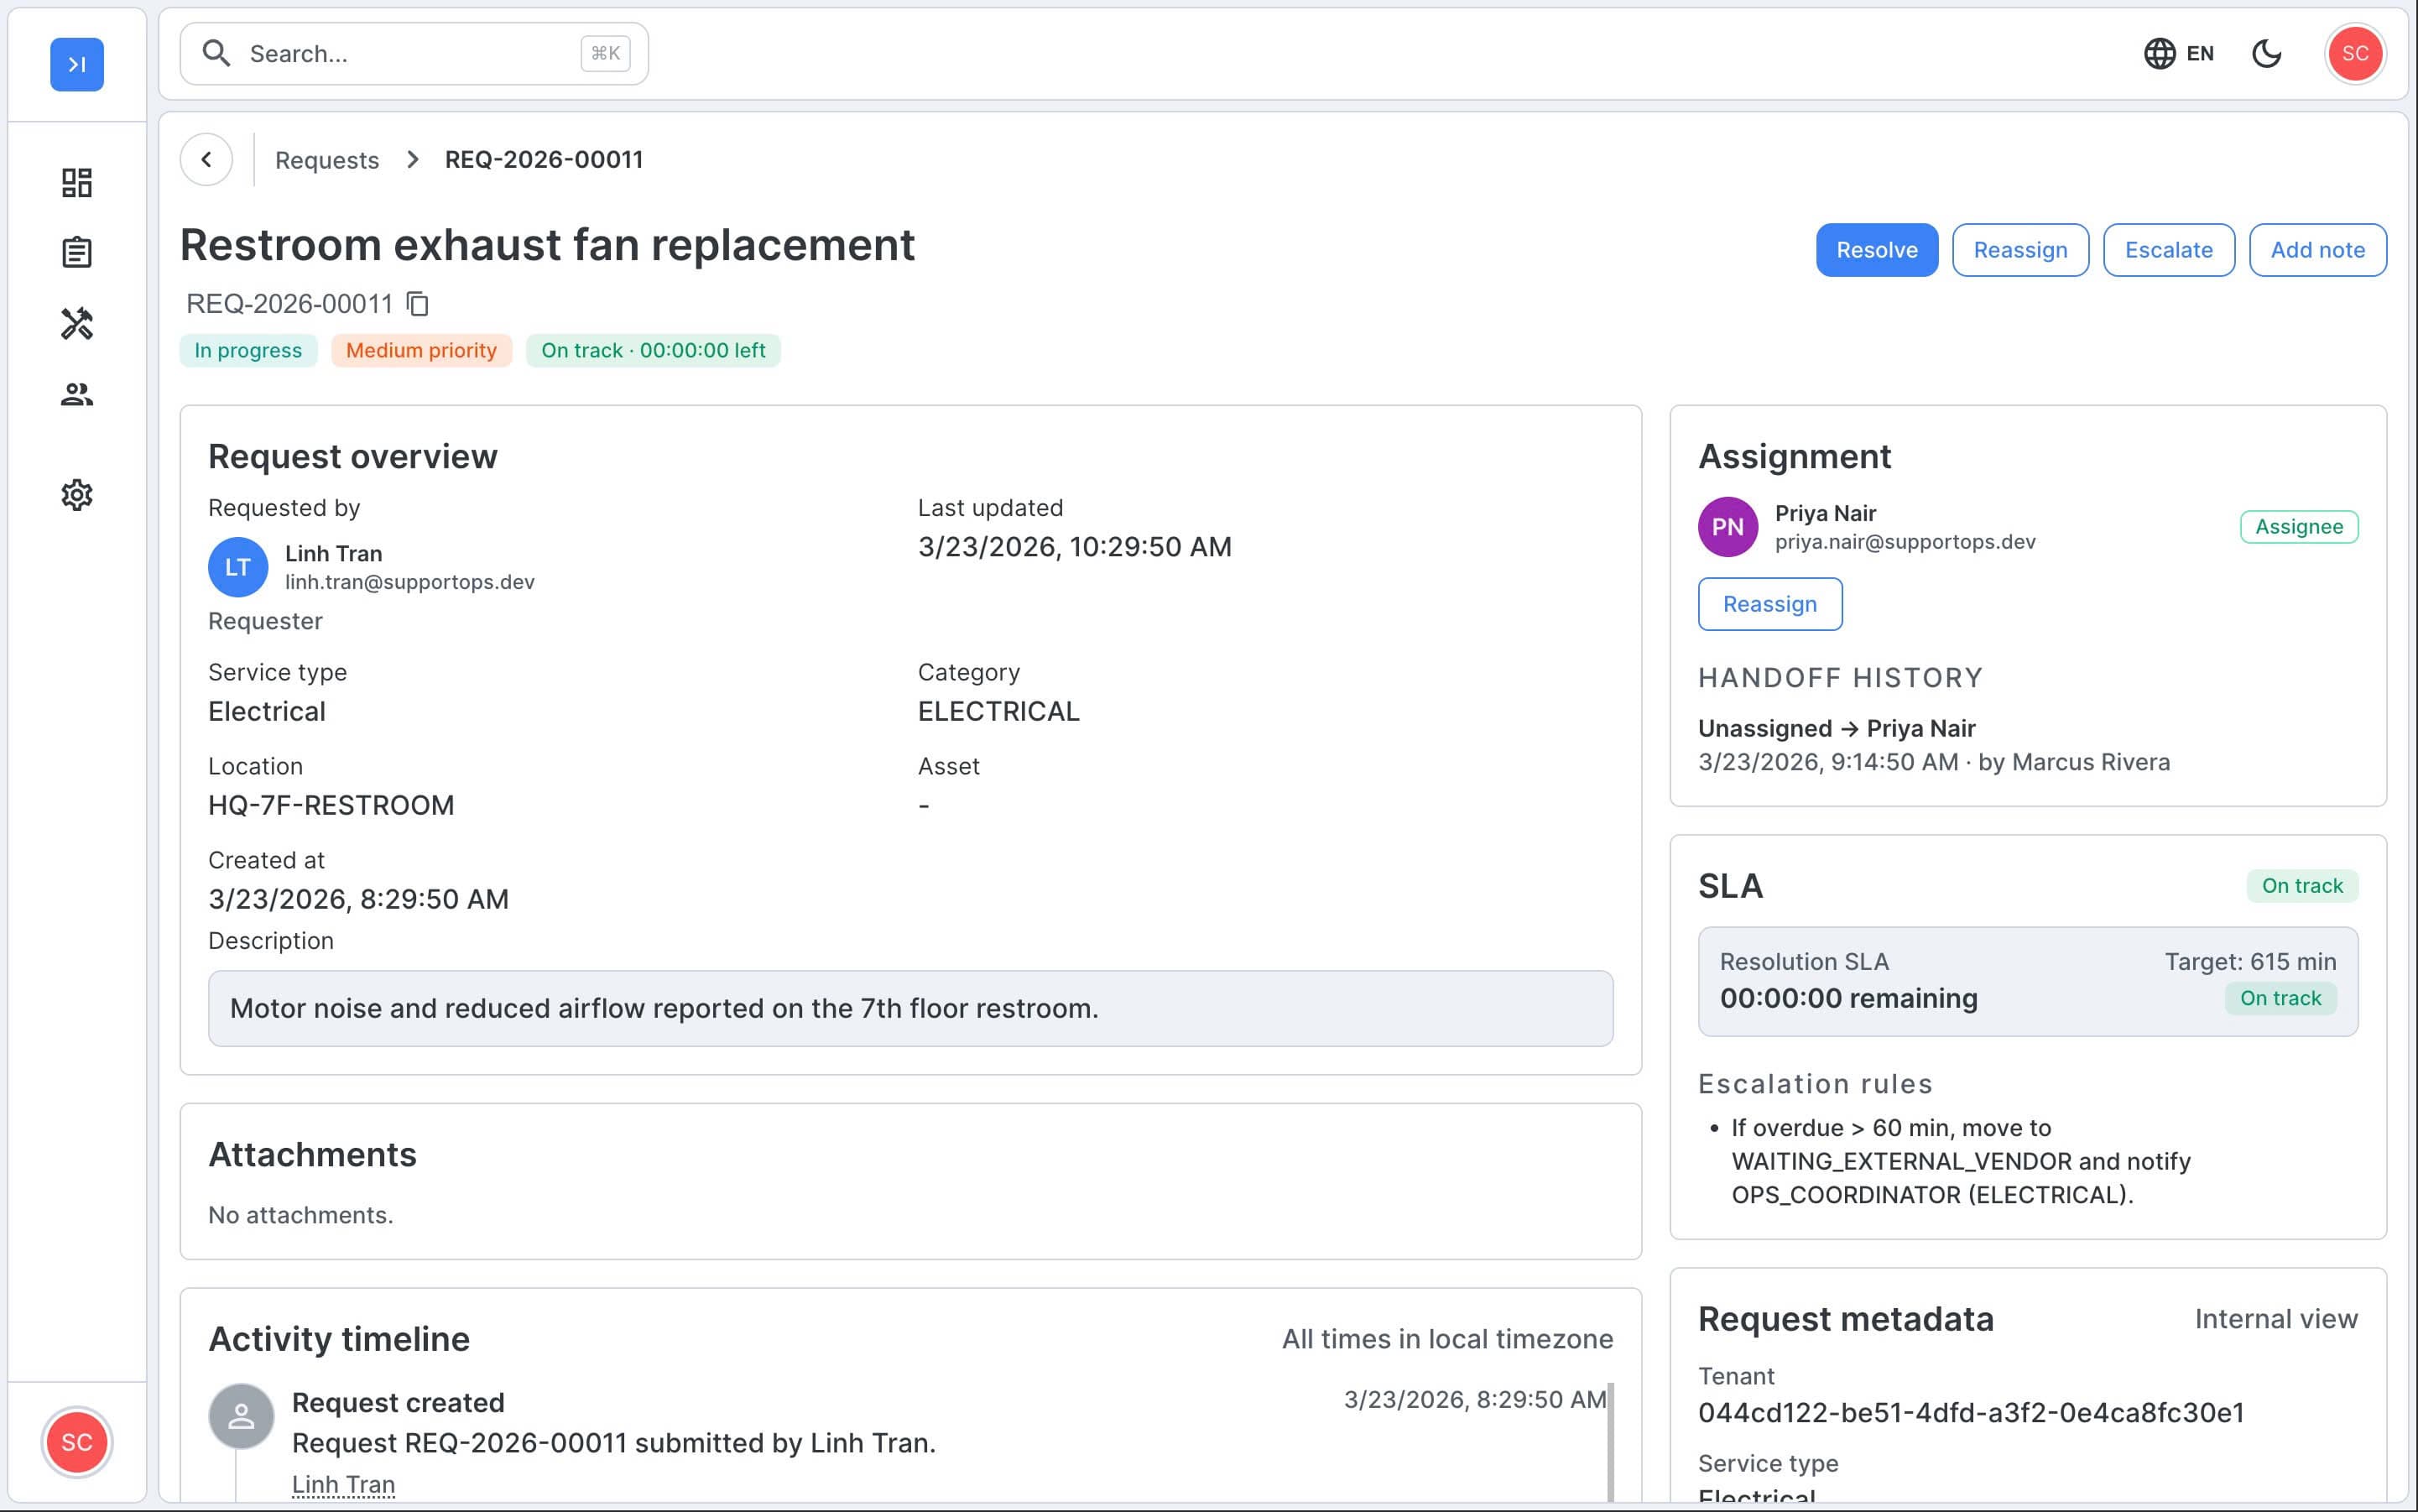Click the Assignee badge
This screenshot has width=2418, height=1512.
(x=2299, y=527)
